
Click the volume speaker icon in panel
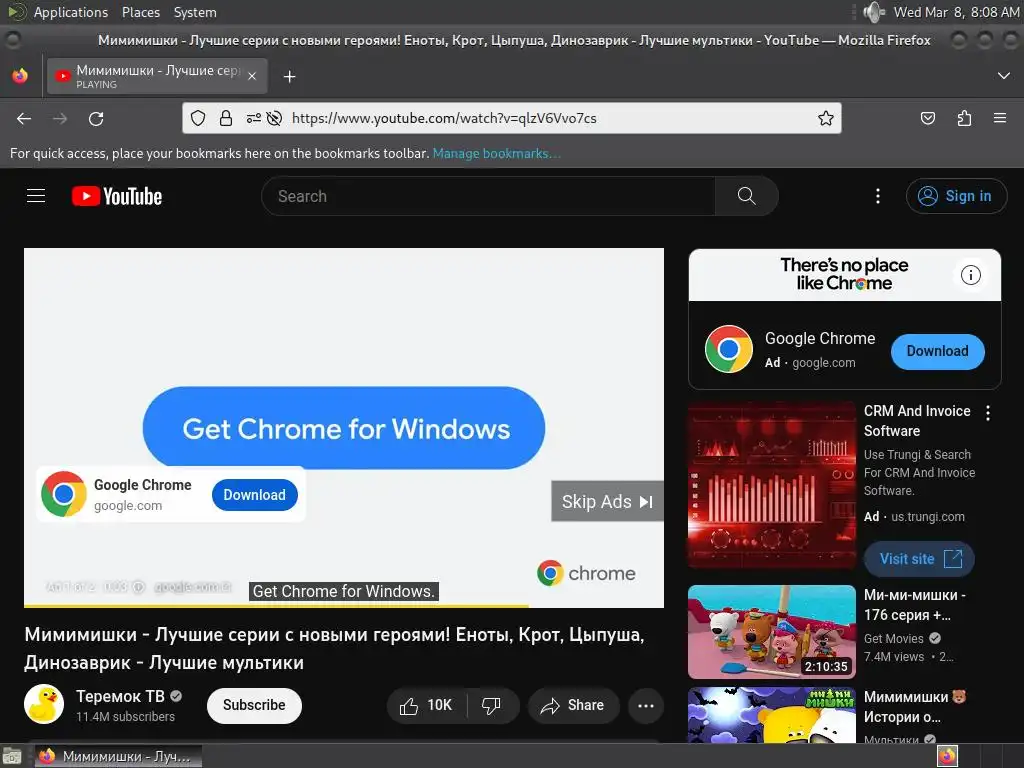(873, 12)
